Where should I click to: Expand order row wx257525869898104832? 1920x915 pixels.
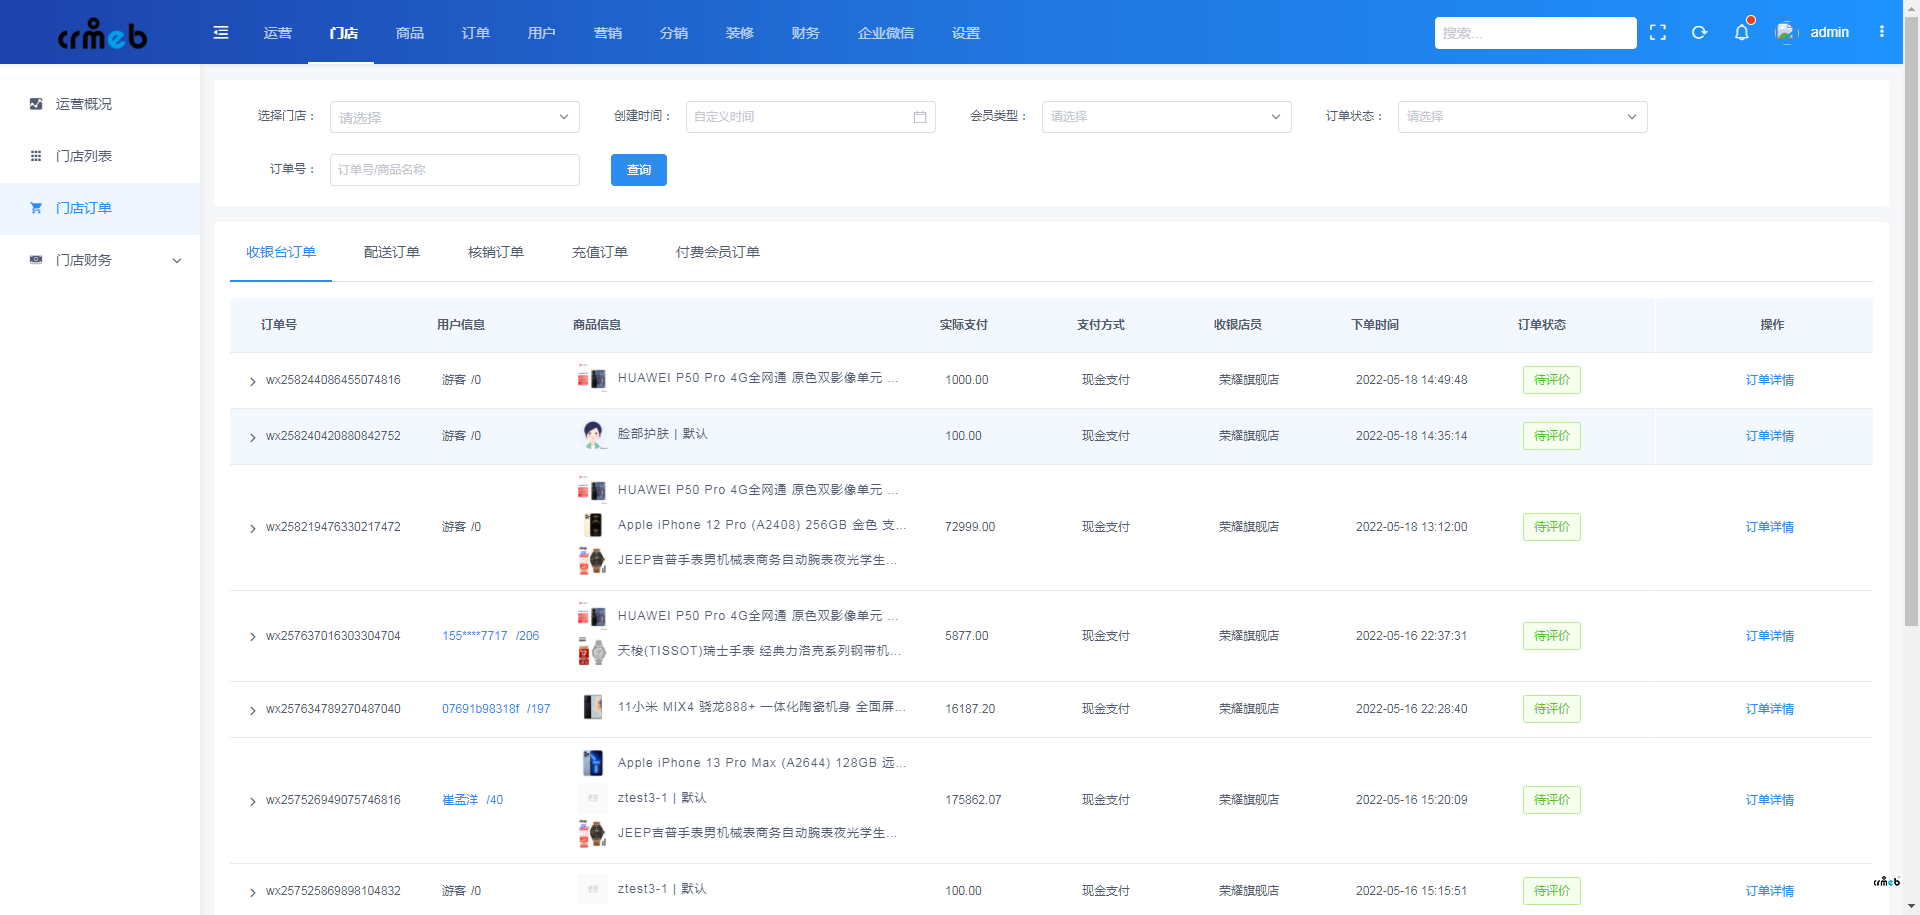coord(252,892)
